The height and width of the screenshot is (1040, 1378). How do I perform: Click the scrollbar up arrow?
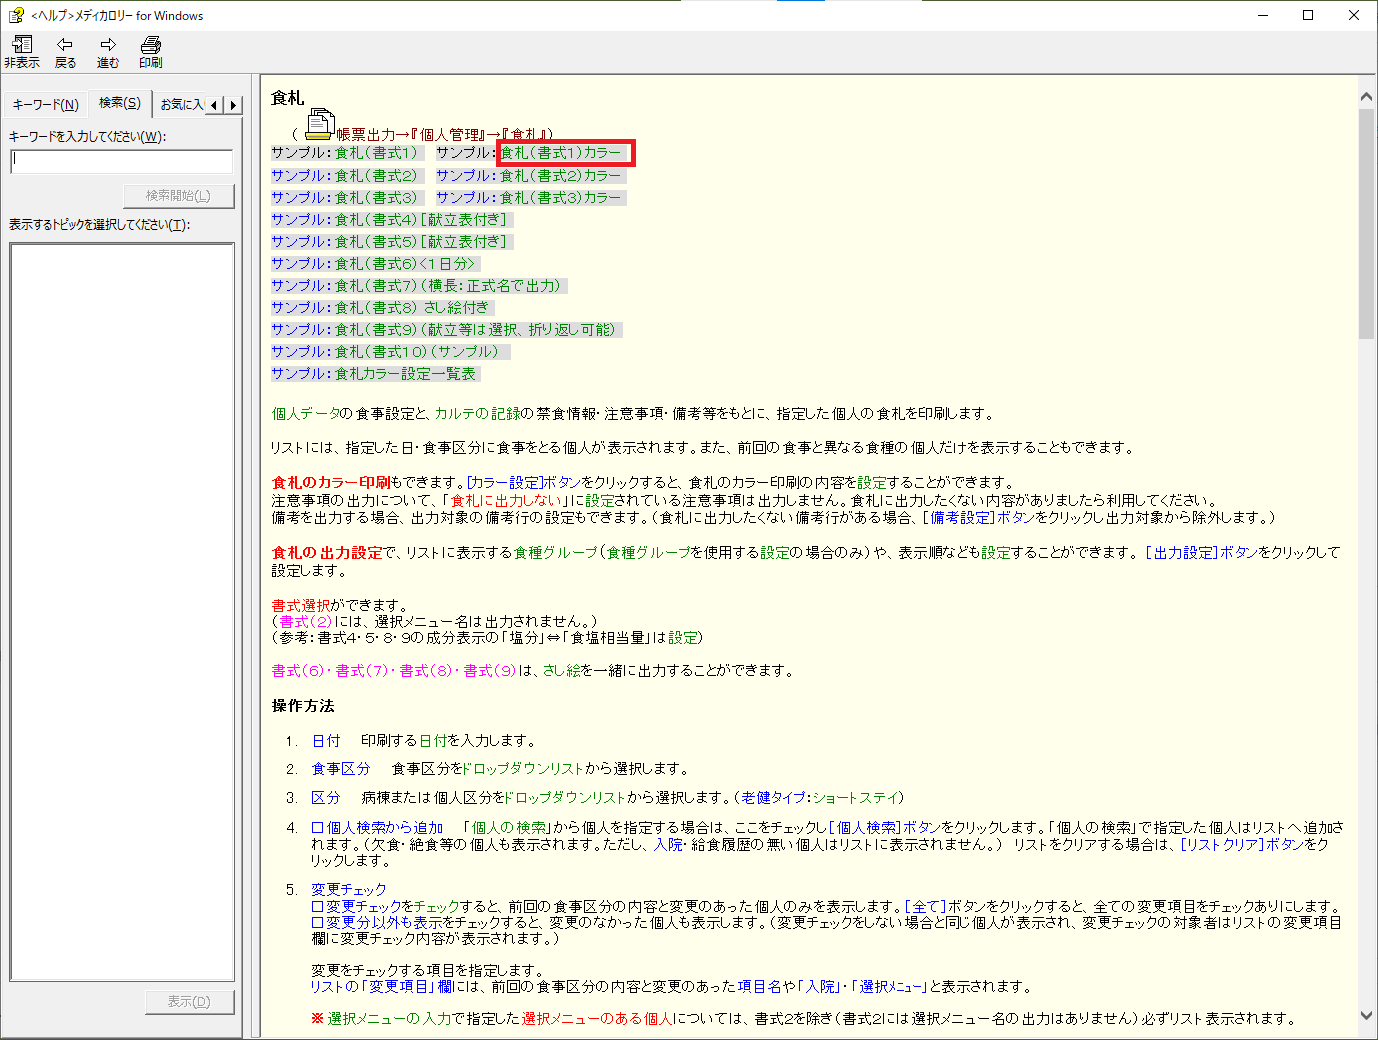[1366, 96]
